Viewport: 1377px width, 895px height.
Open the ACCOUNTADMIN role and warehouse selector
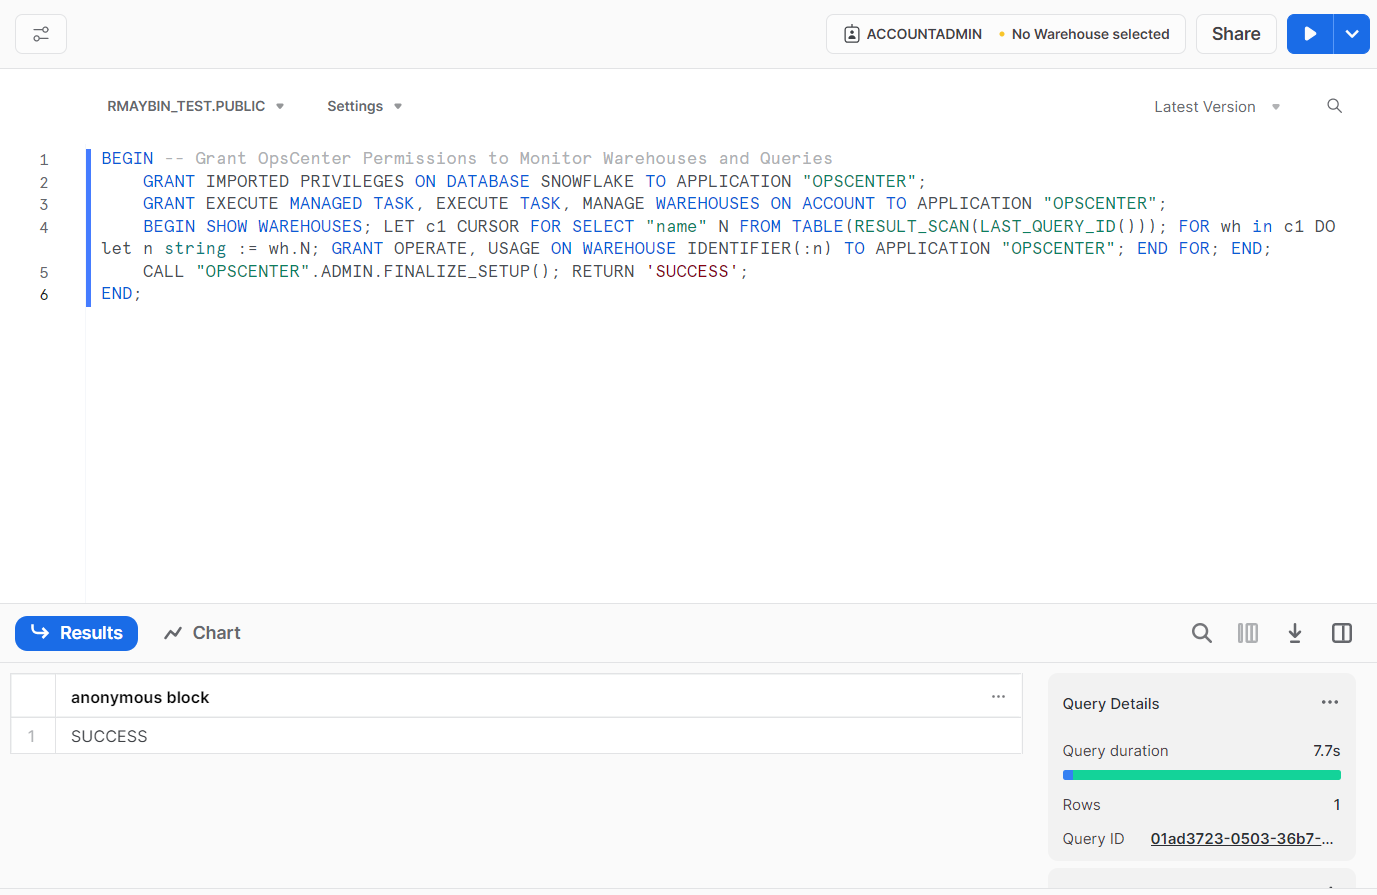(1005, 34)
